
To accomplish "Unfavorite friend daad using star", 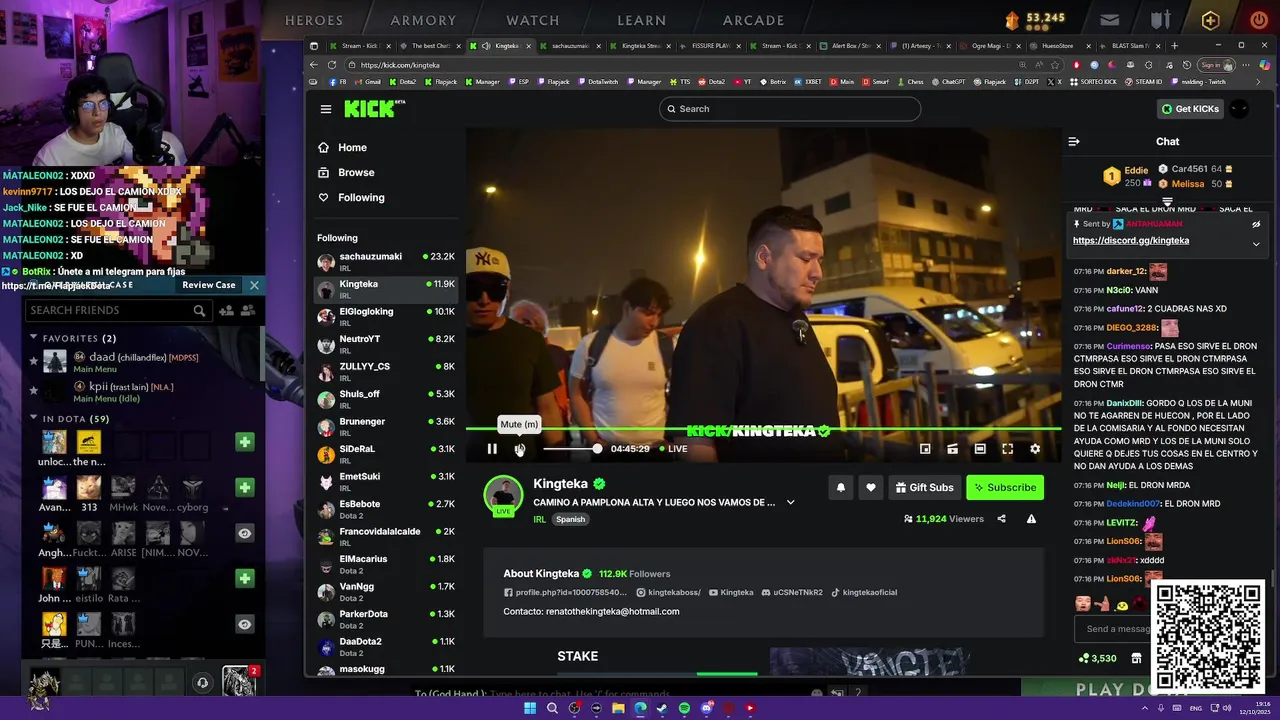I will [34, 360].
